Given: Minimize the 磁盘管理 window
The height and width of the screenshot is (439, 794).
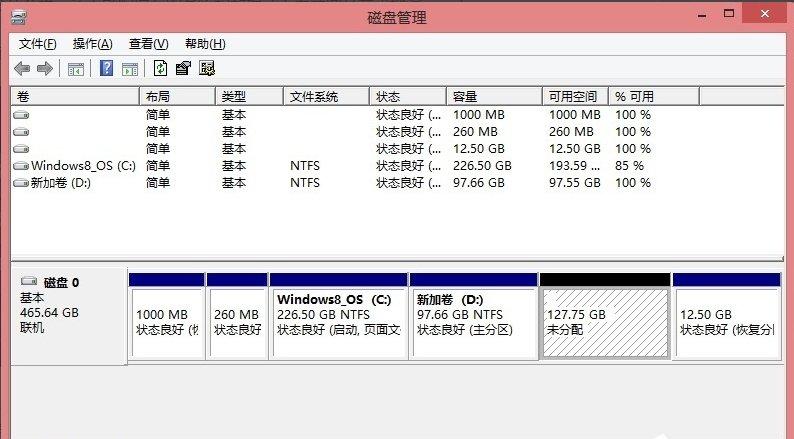Looking at the screenshot, I should [x=702, y=15].
